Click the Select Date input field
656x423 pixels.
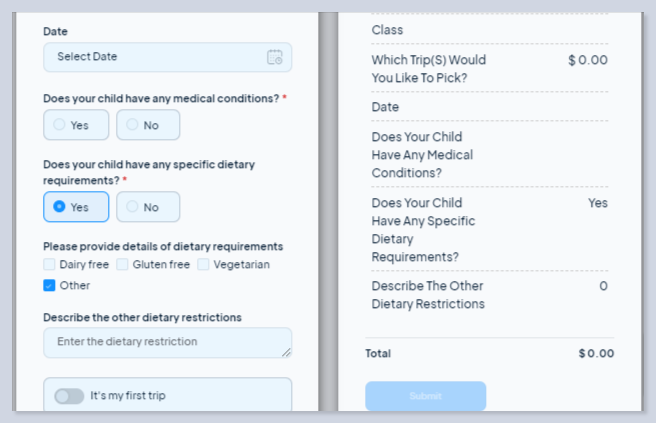[x=155, y=57]
